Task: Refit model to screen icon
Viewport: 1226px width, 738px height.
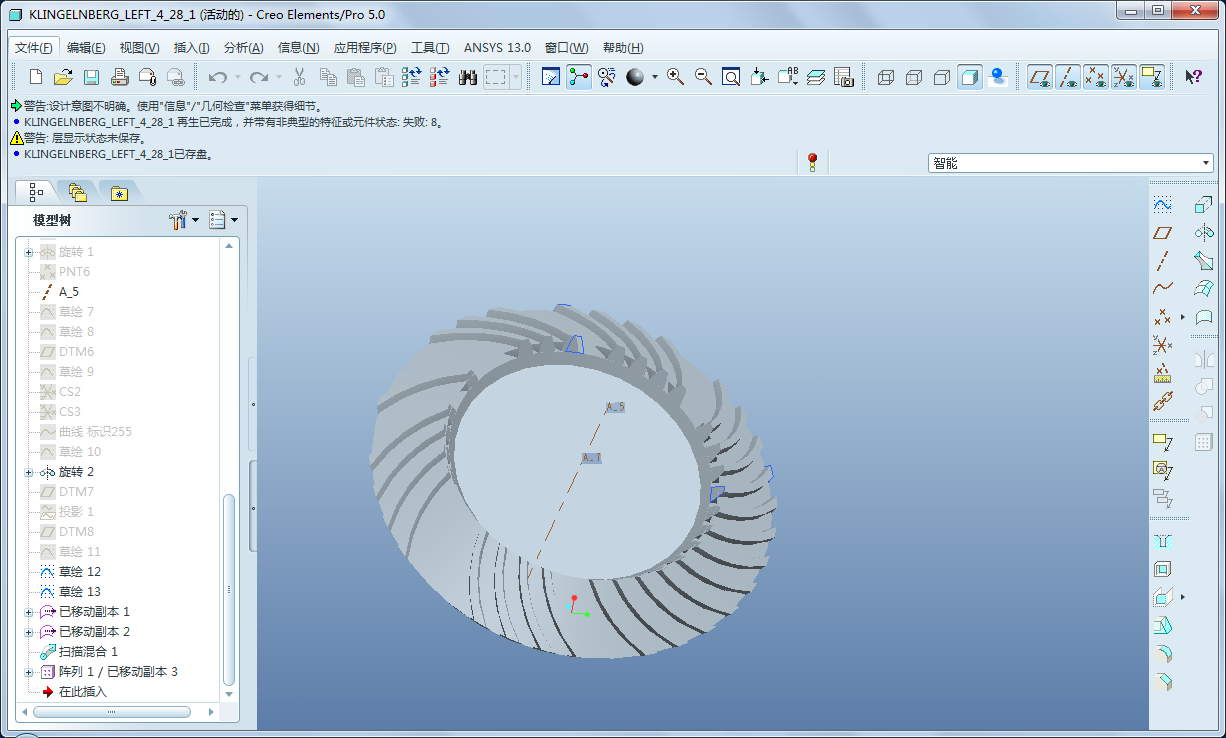Action: tap(731, 77)
